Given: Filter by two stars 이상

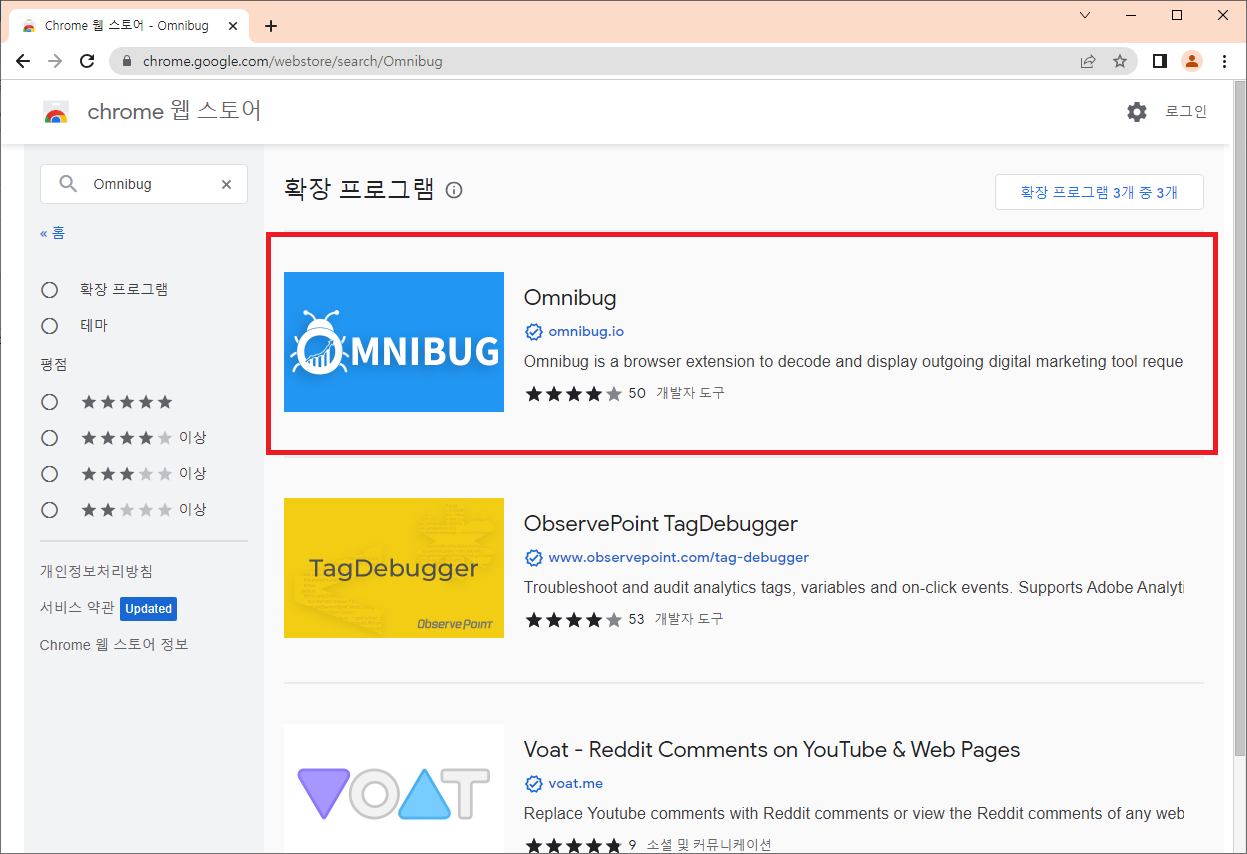Looking at the screenshot, I should coord(50,510).
